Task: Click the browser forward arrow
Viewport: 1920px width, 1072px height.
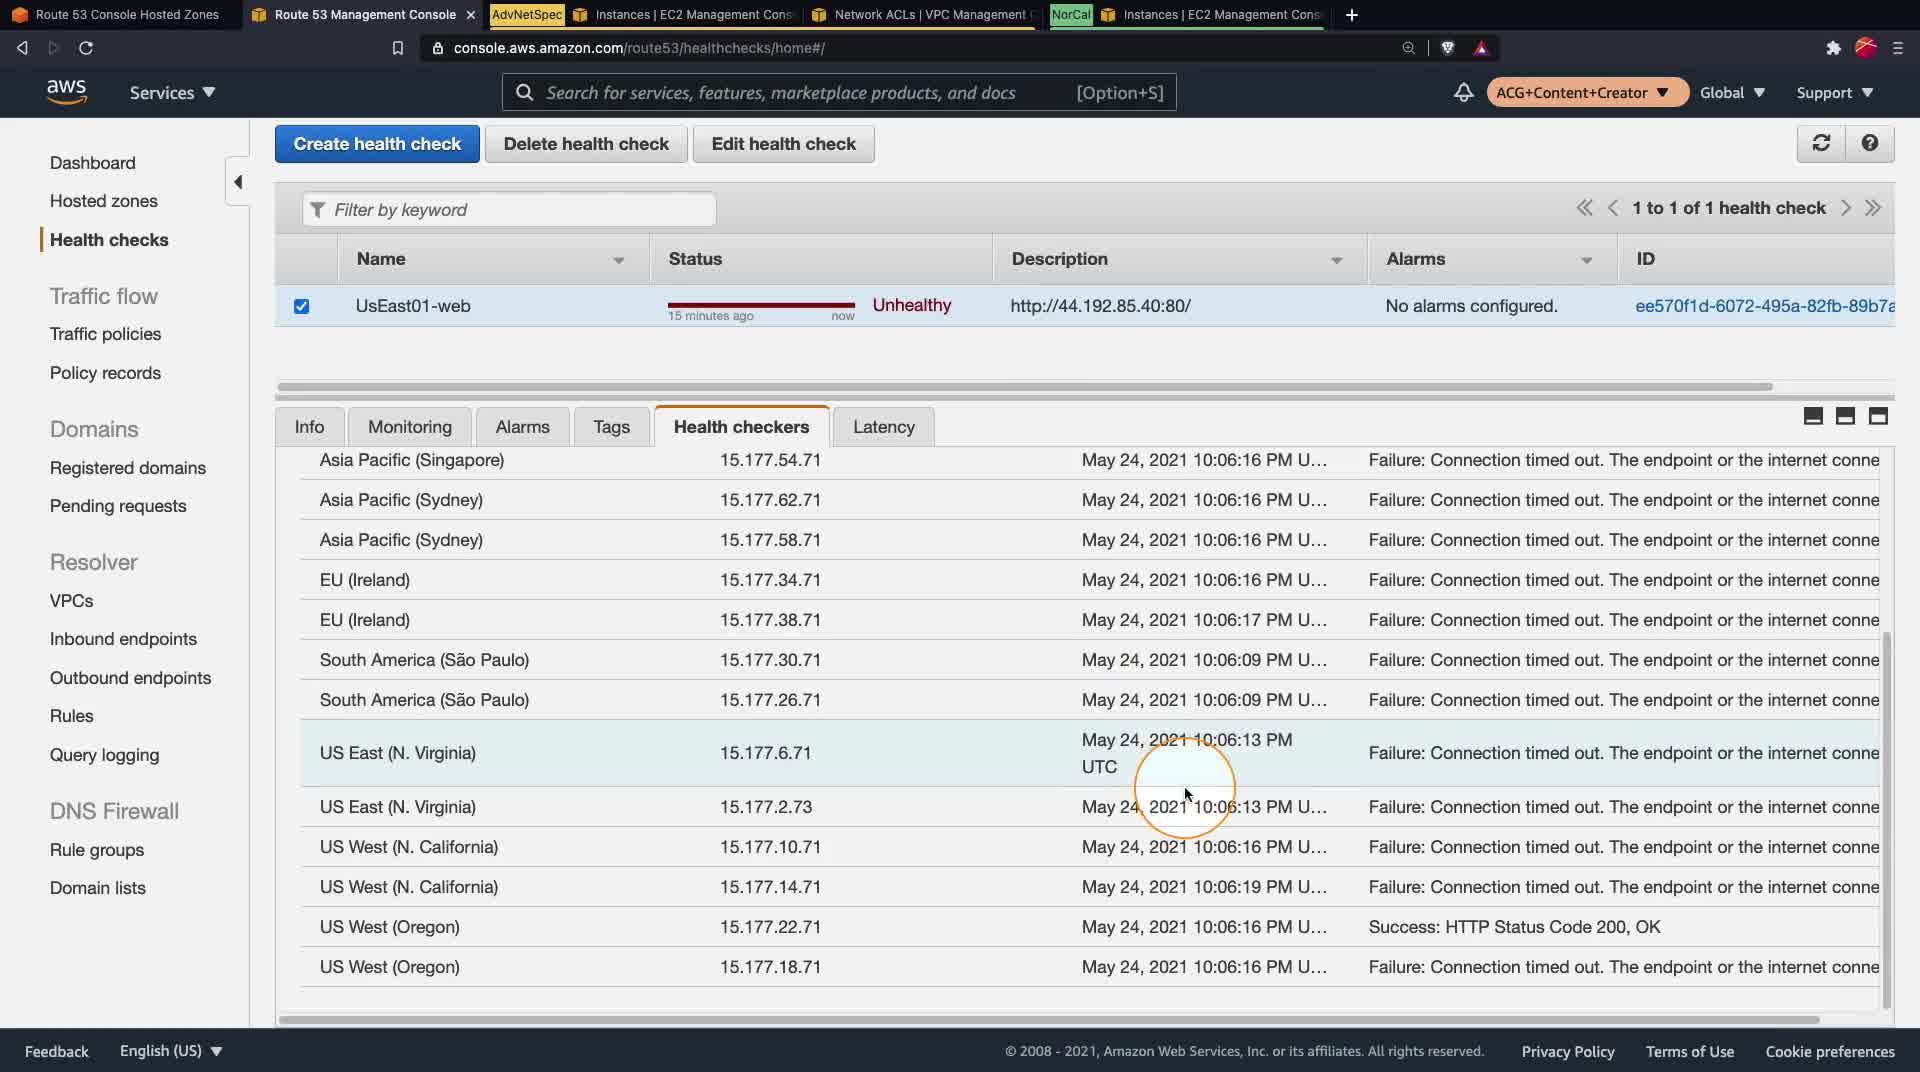Action: pos(54,48)
